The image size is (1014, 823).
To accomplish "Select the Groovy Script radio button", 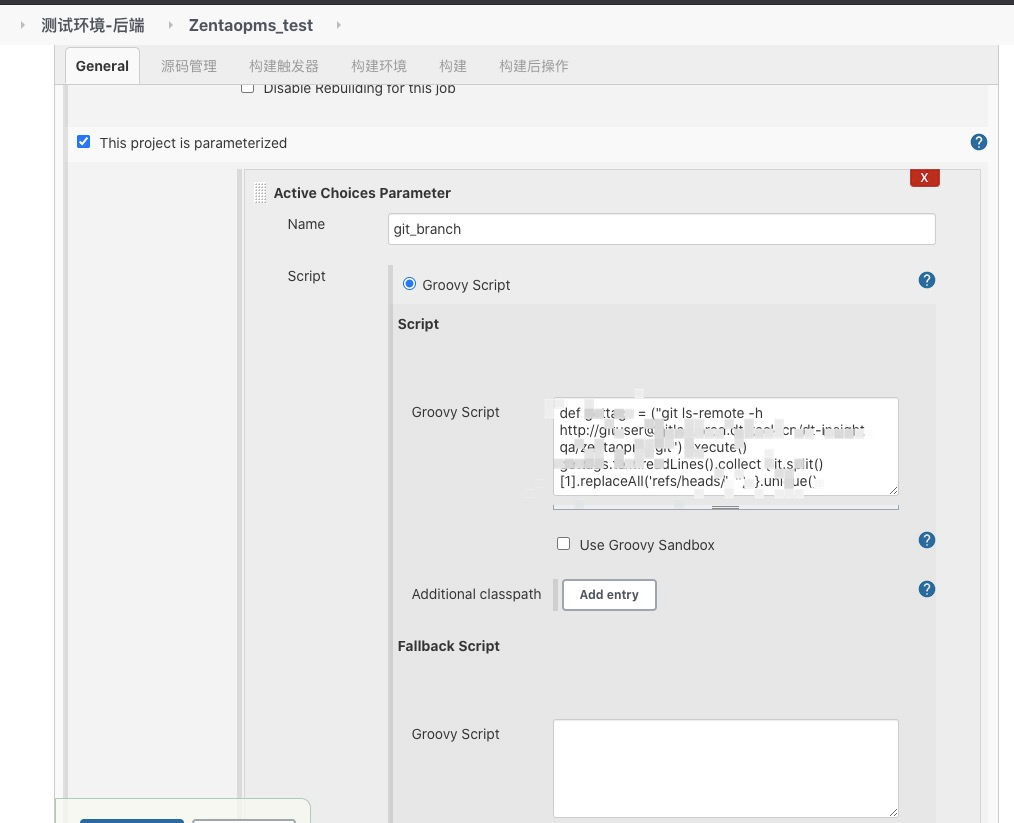I will pos(409,284).
